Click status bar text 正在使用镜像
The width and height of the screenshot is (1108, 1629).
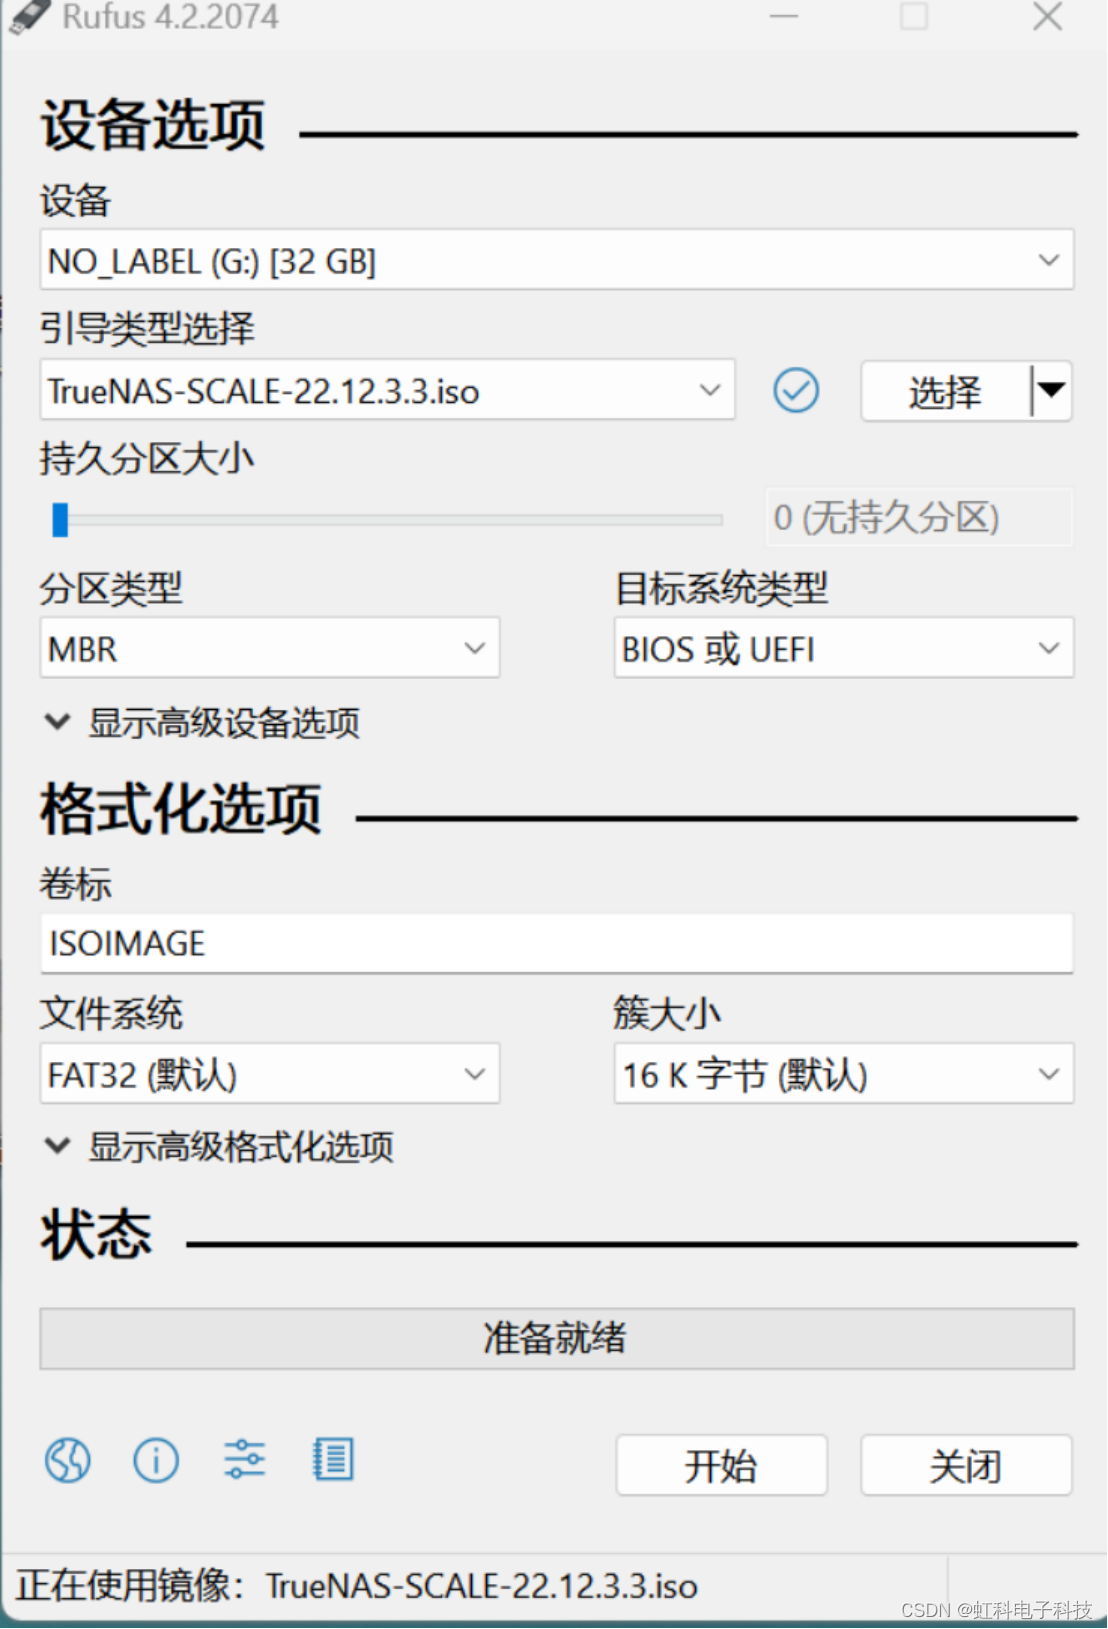point(357,1586)
